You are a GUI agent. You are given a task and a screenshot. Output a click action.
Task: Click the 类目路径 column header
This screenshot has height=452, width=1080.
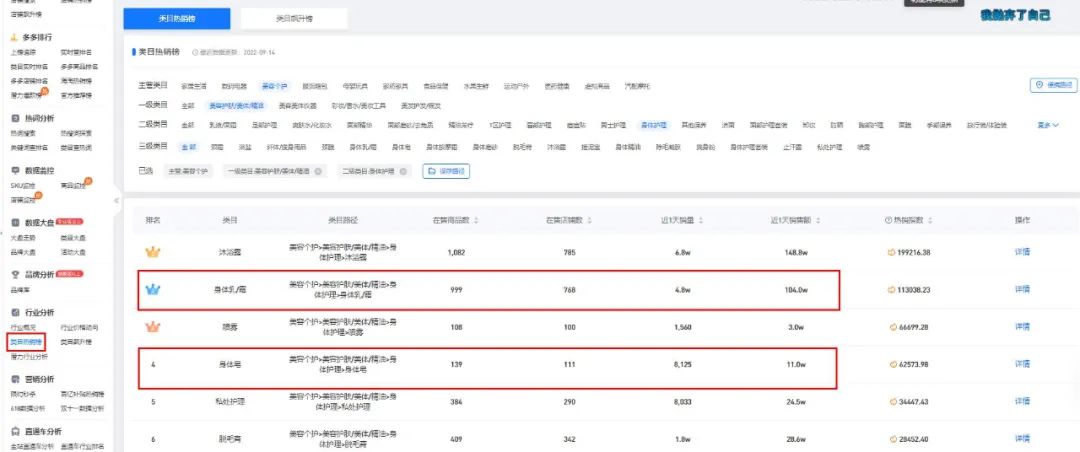tap(343, 220)
